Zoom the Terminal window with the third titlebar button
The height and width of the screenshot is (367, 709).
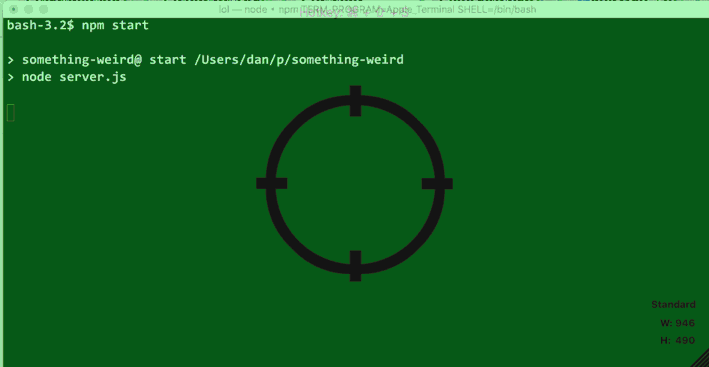click(43, 9)
